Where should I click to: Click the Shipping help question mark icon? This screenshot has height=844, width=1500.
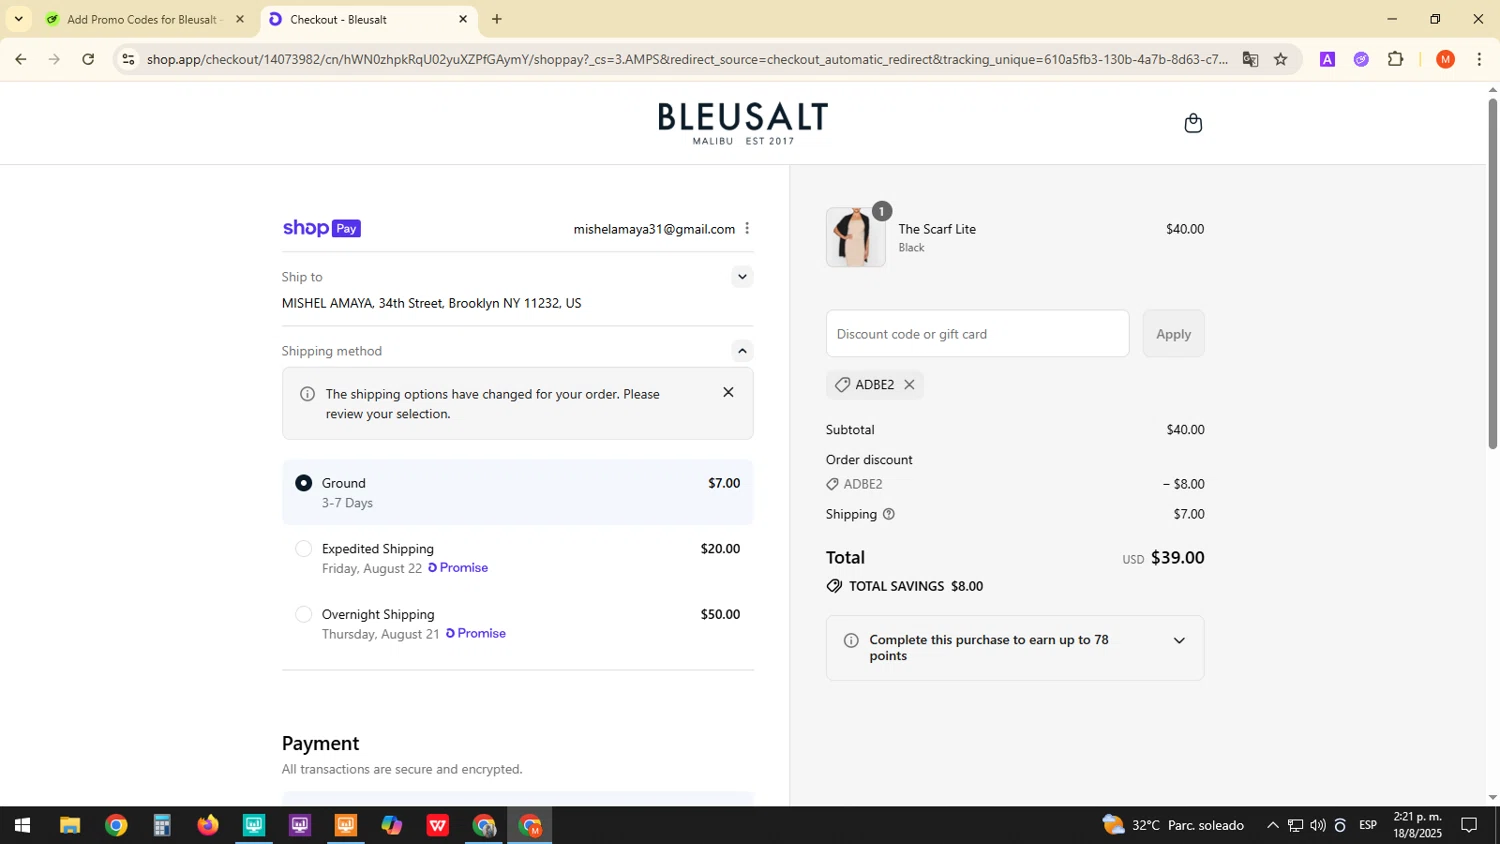point(888,514)
